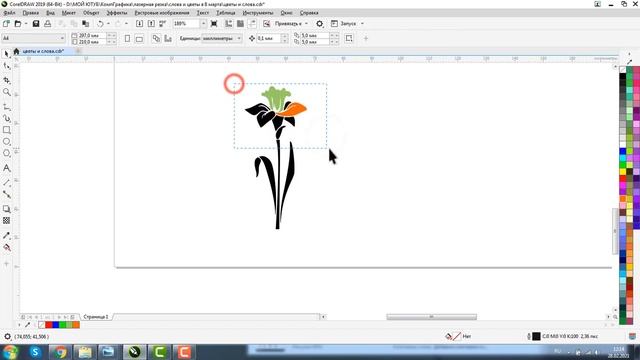Select the Freehand curve tool
640x360 pixels.
coord(7,107)
